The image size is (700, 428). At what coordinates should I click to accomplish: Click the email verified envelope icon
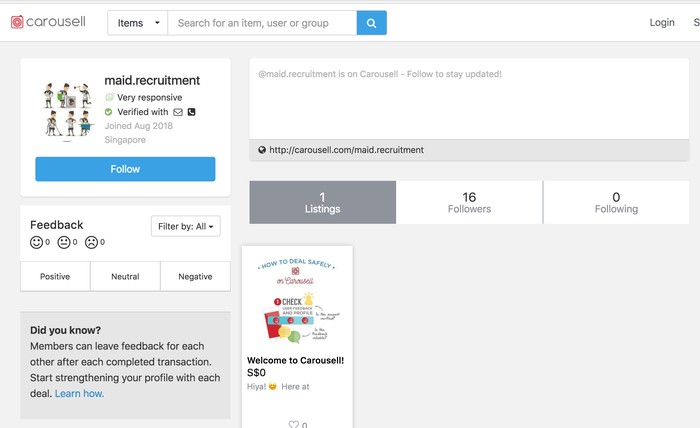pos(178,112)
